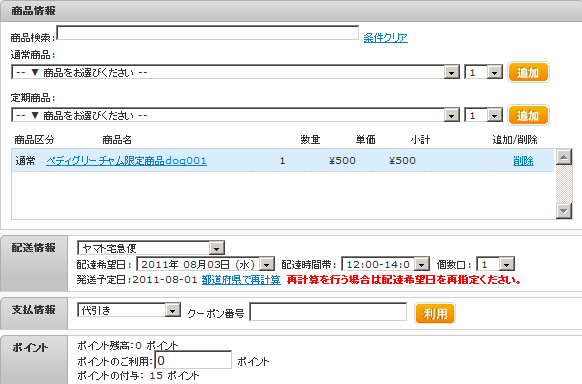Click the ¥500 unit price cell
The height and width of the screenshot is (384, 582).
pos(342,161)
